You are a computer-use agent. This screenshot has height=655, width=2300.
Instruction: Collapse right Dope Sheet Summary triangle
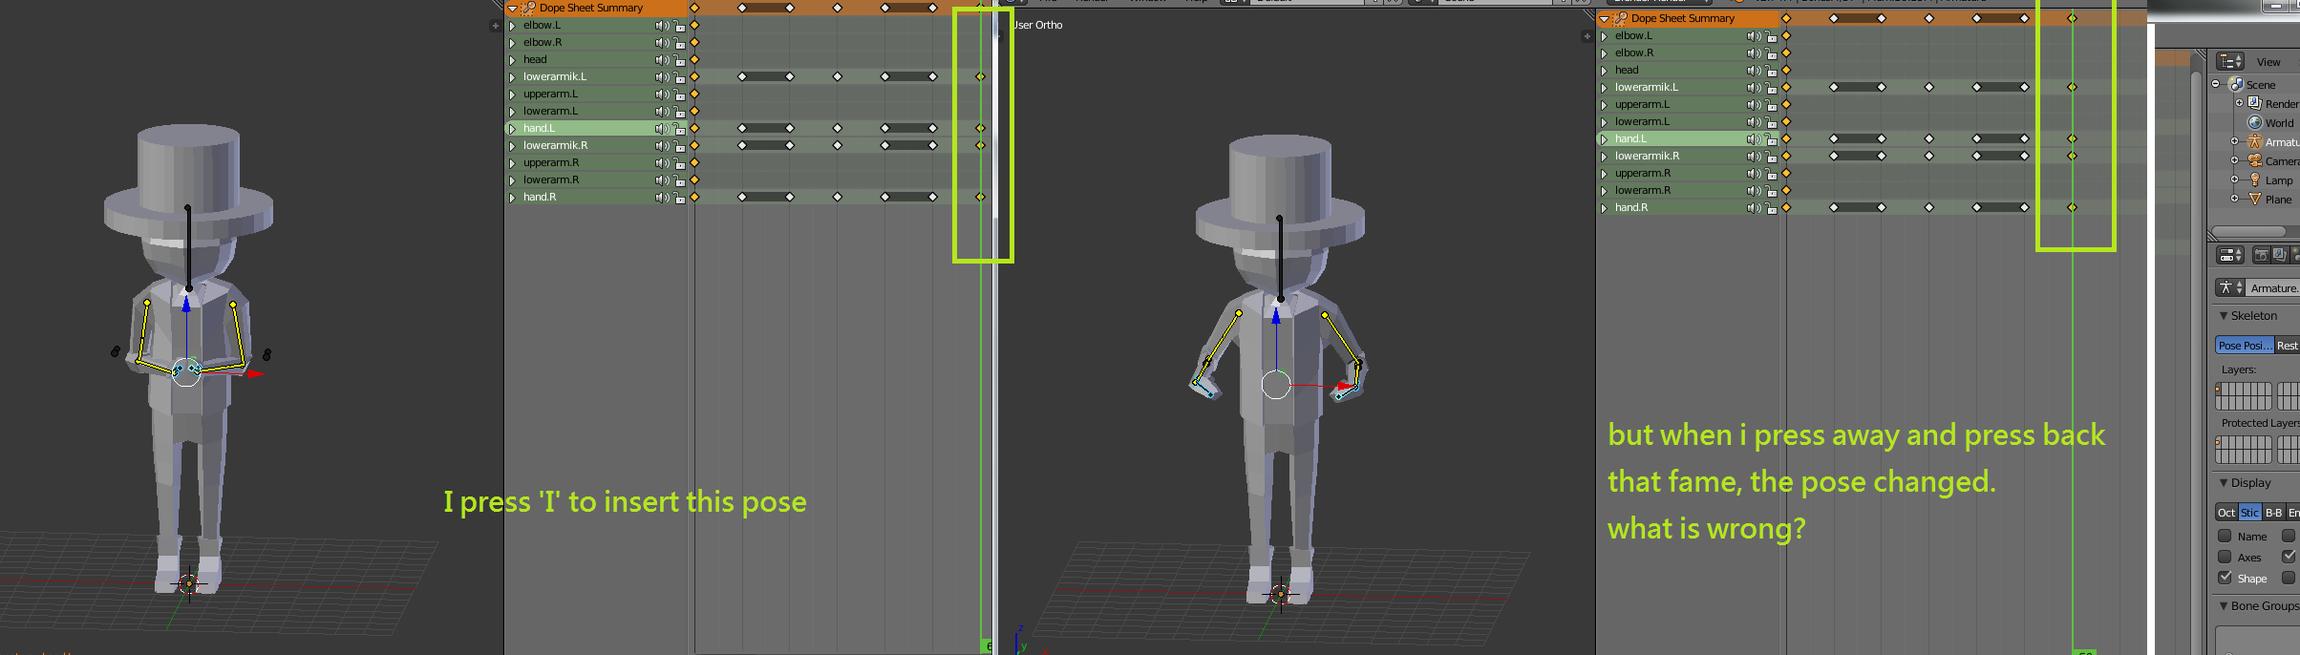[x=1605, y=19]
